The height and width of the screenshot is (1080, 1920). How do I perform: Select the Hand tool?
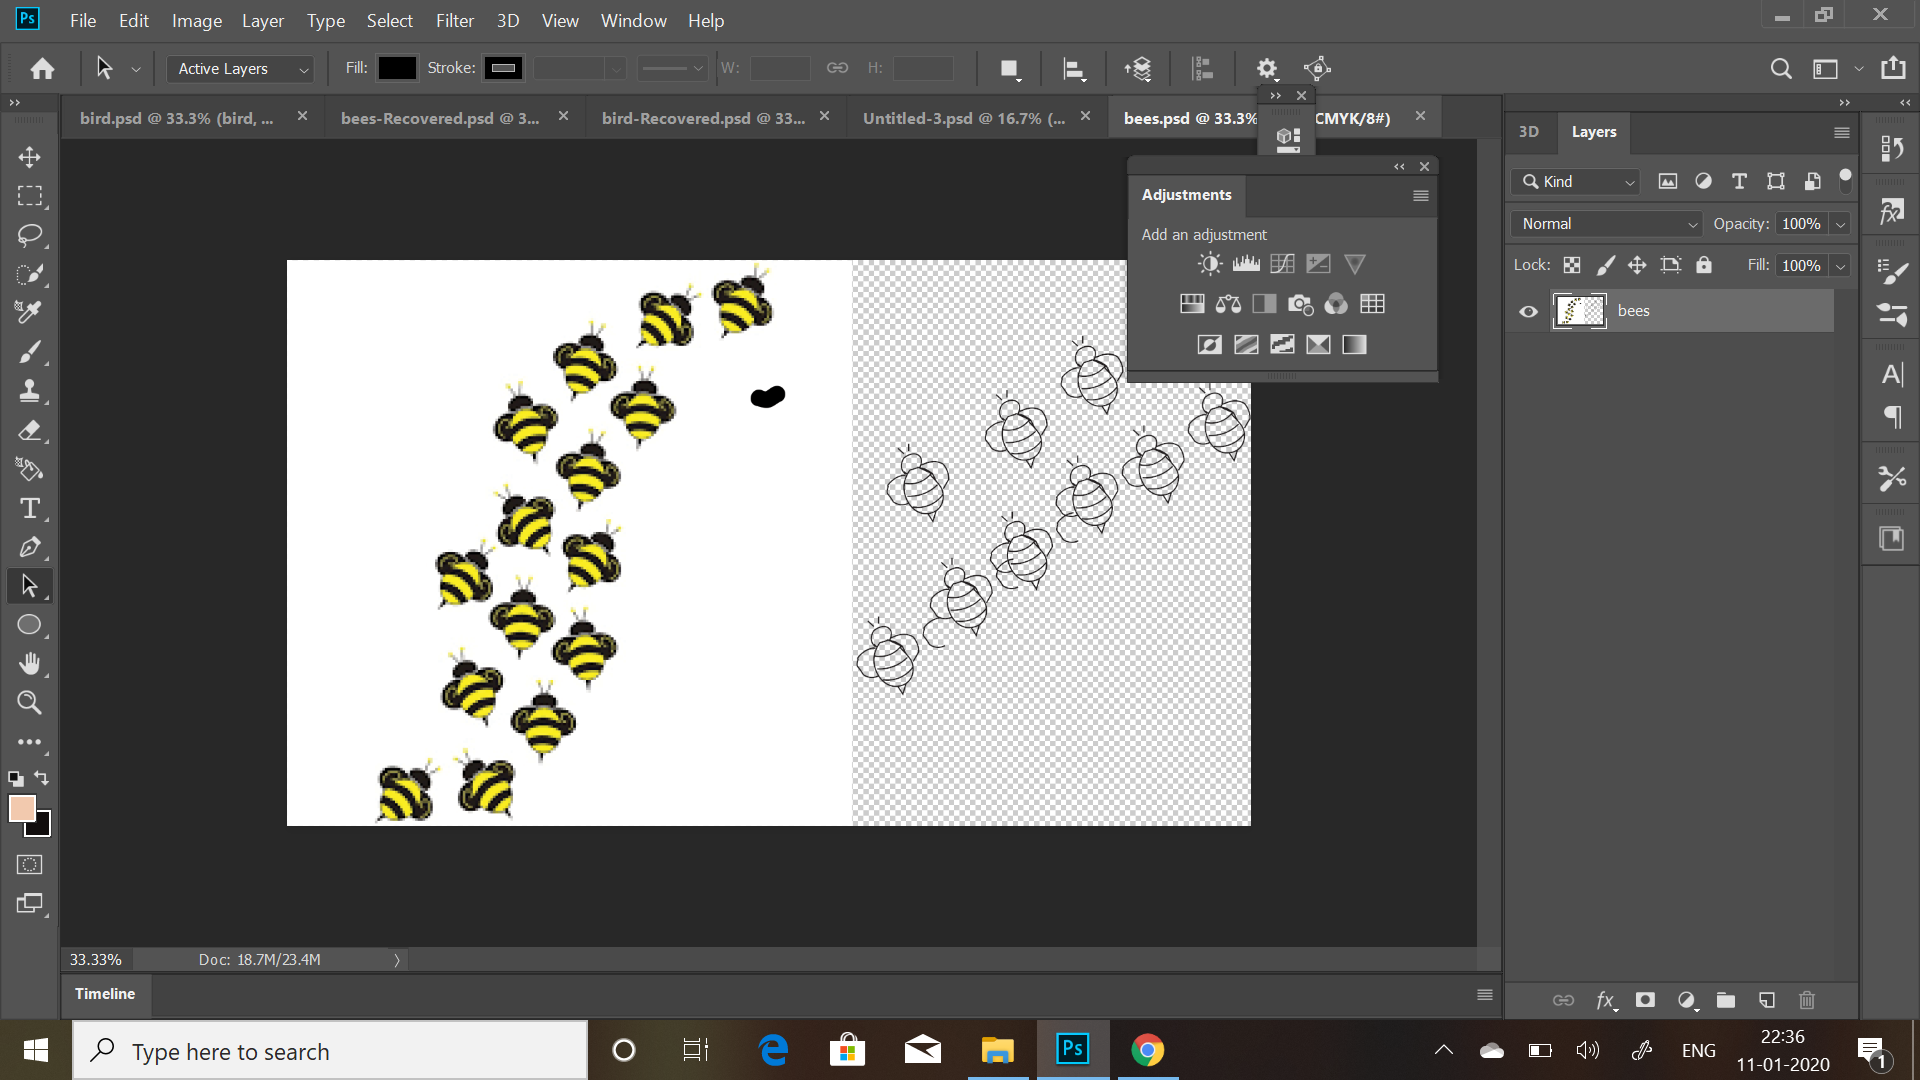point(29,664)
